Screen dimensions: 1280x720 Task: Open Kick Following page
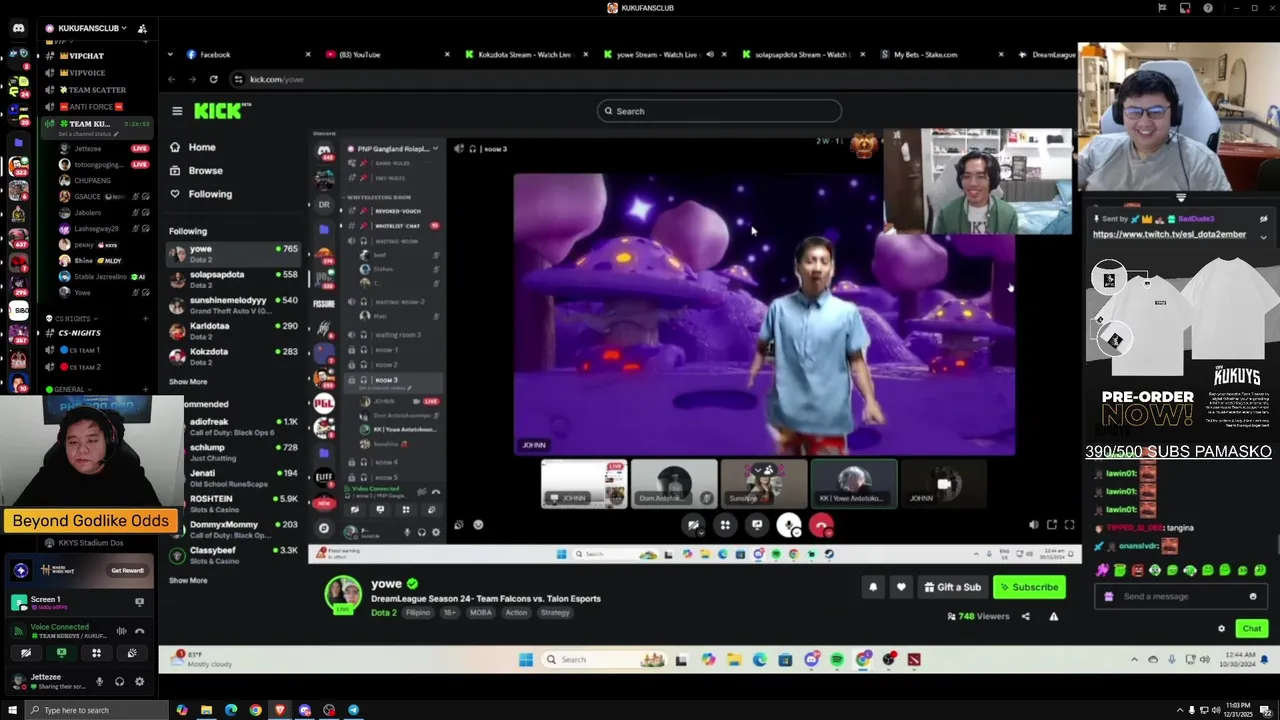click(x=201, y=194)
